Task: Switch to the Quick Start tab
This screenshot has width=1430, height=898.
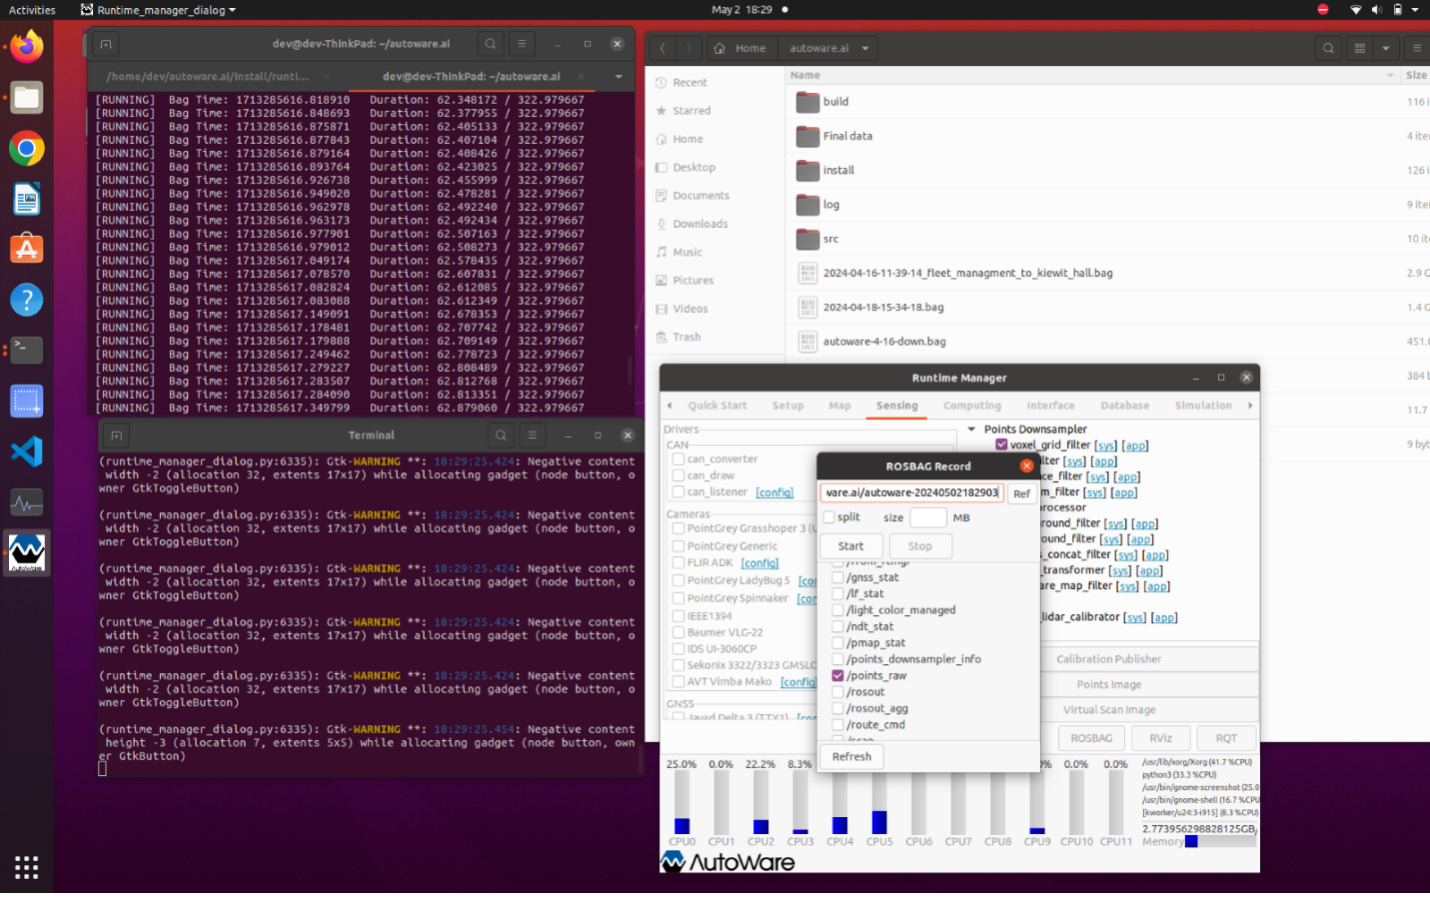Action: [717, 406]
